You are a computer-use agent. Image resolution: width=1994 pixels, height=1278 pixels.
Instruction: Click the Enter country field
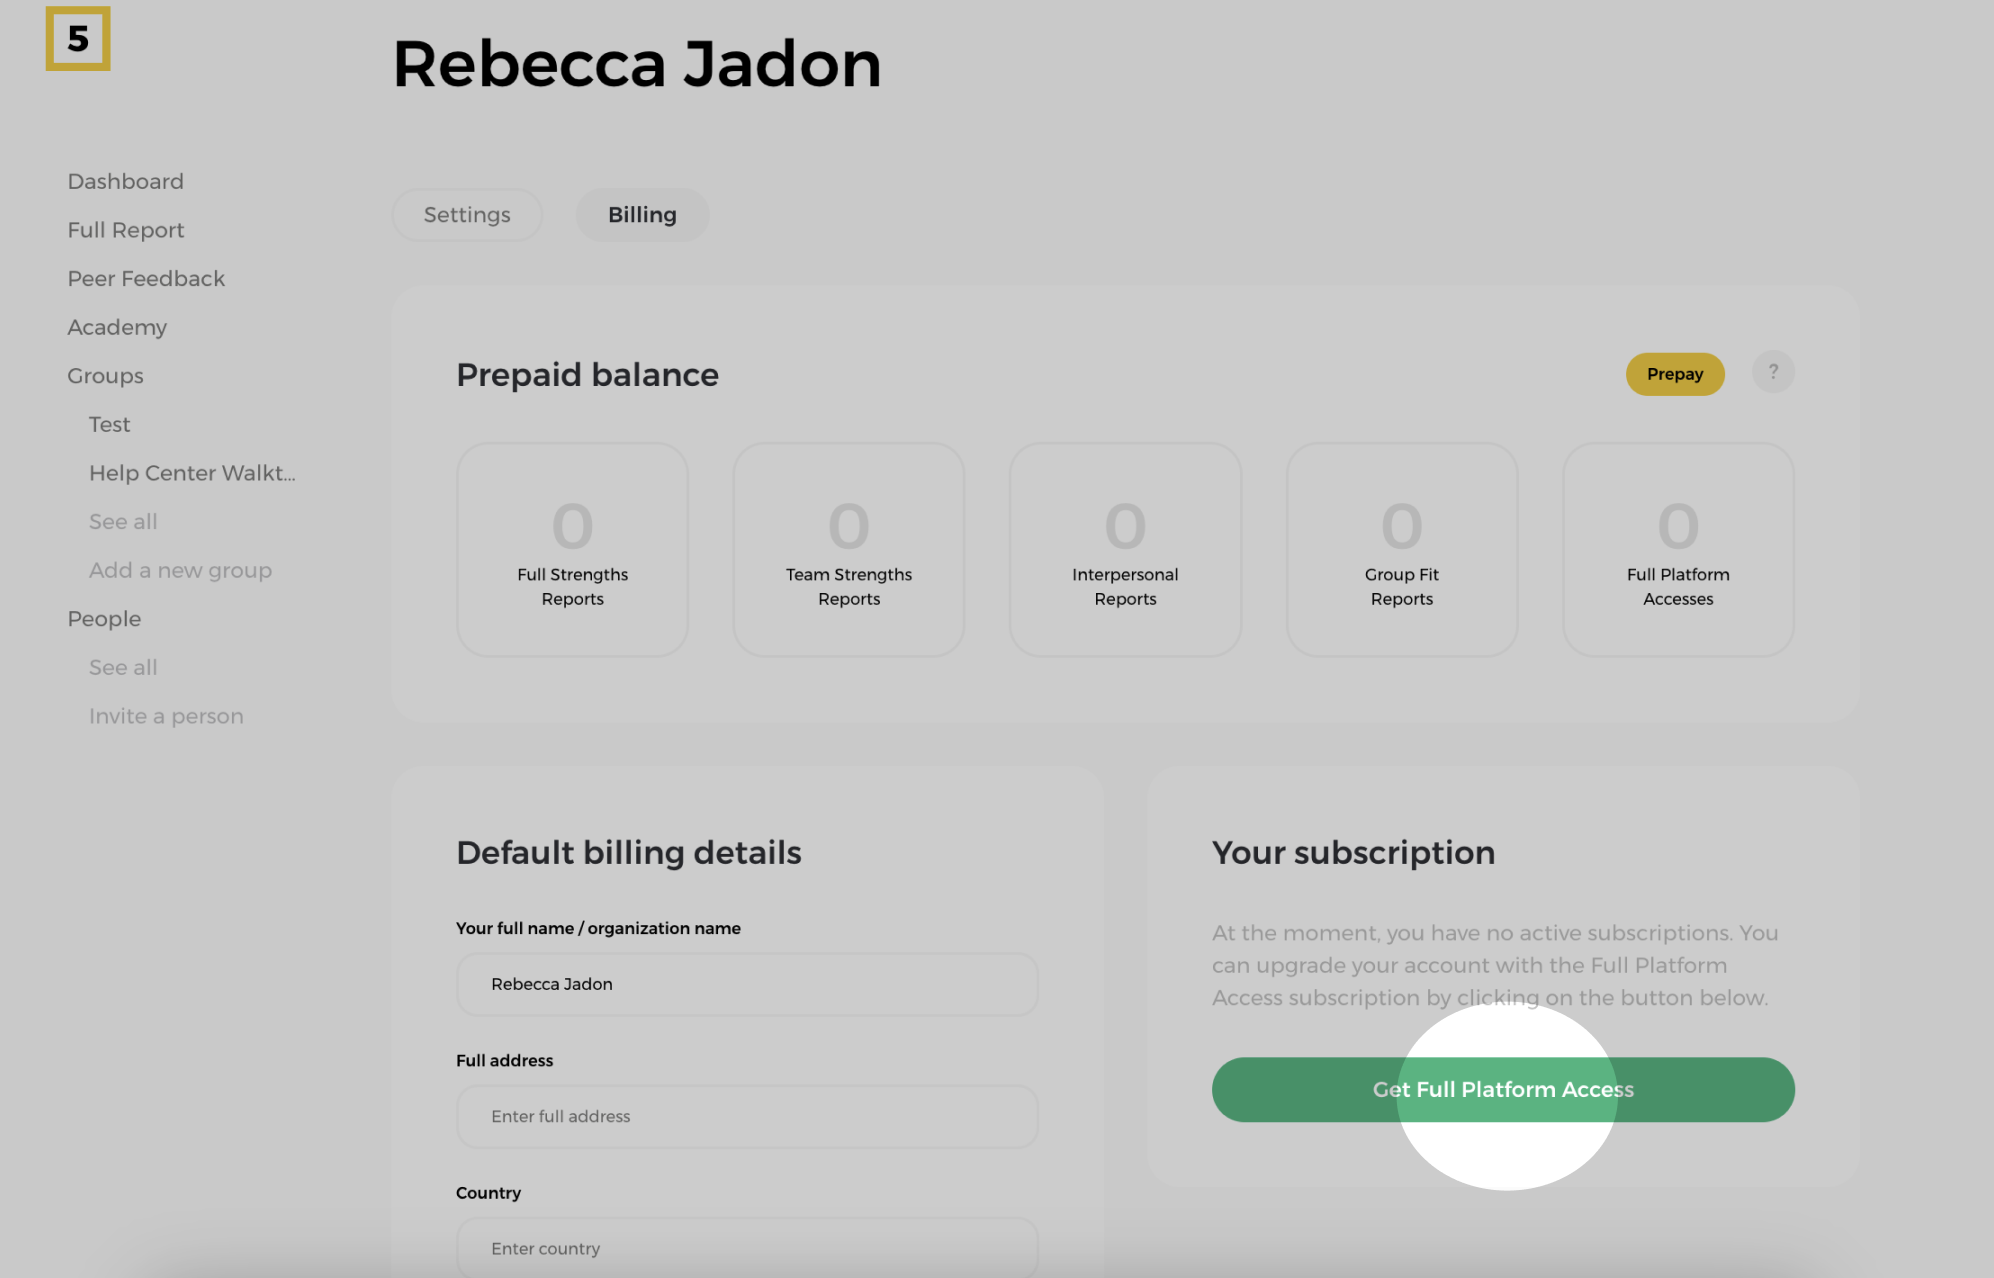point(747,1248)
